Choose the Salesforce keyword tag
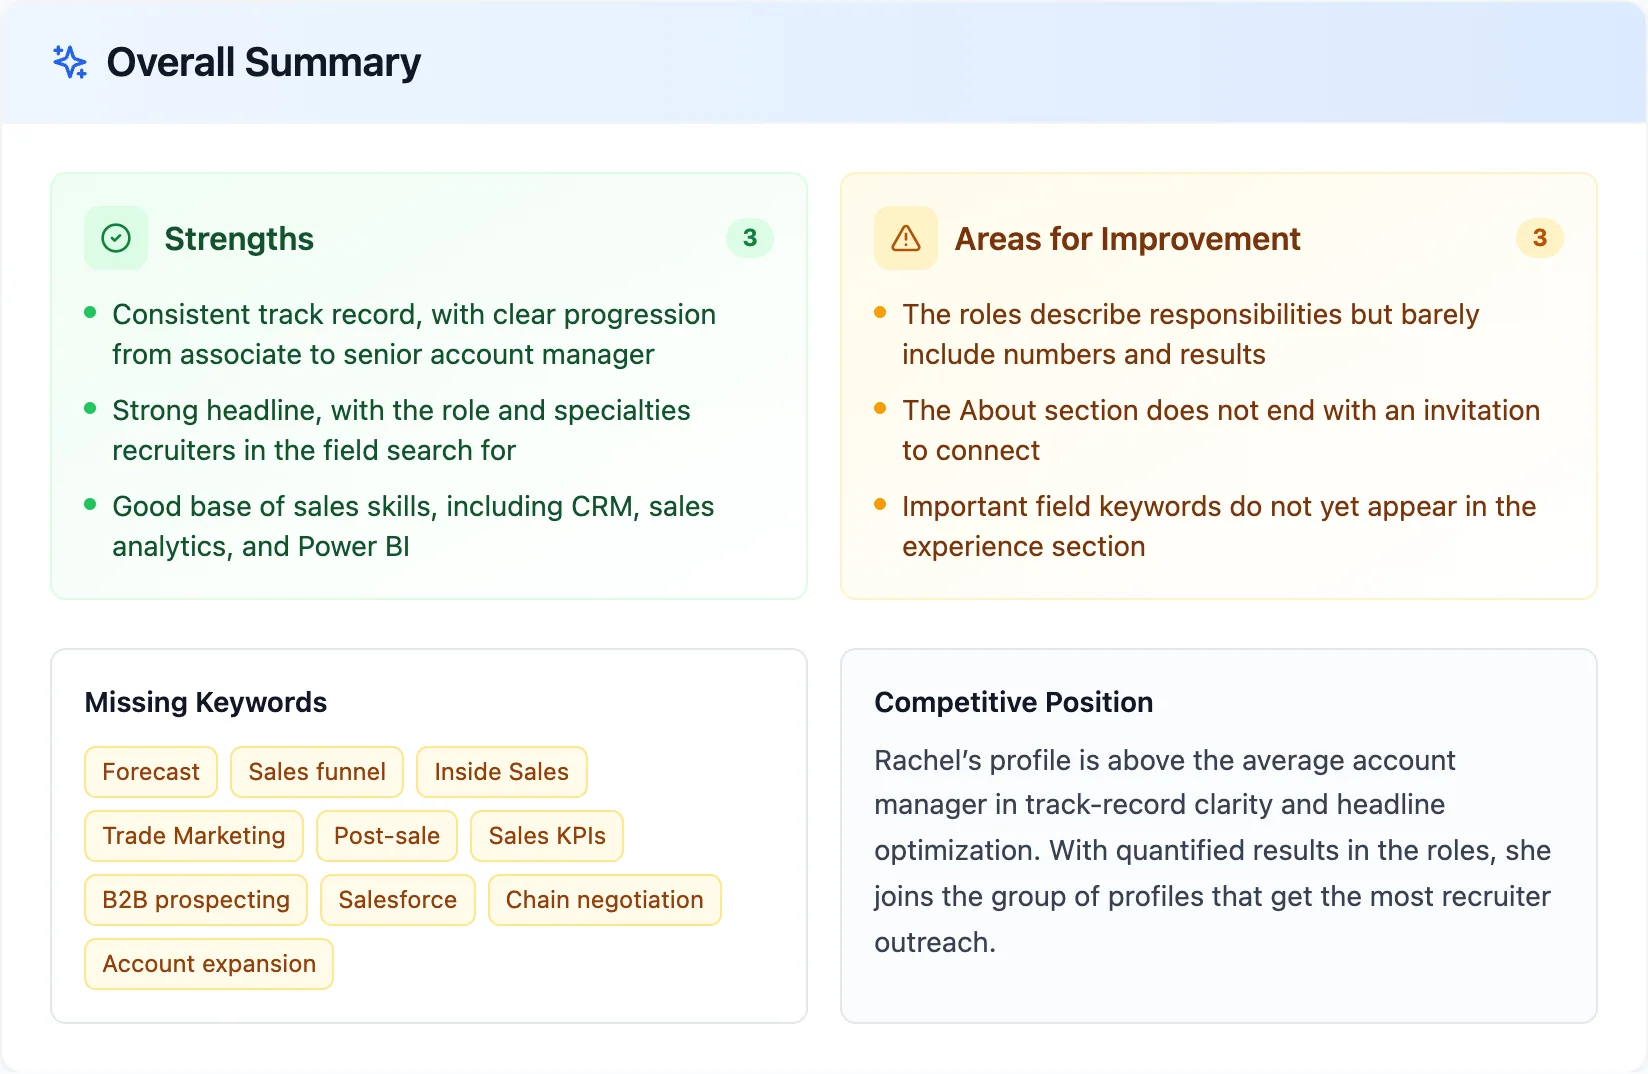 398,900
